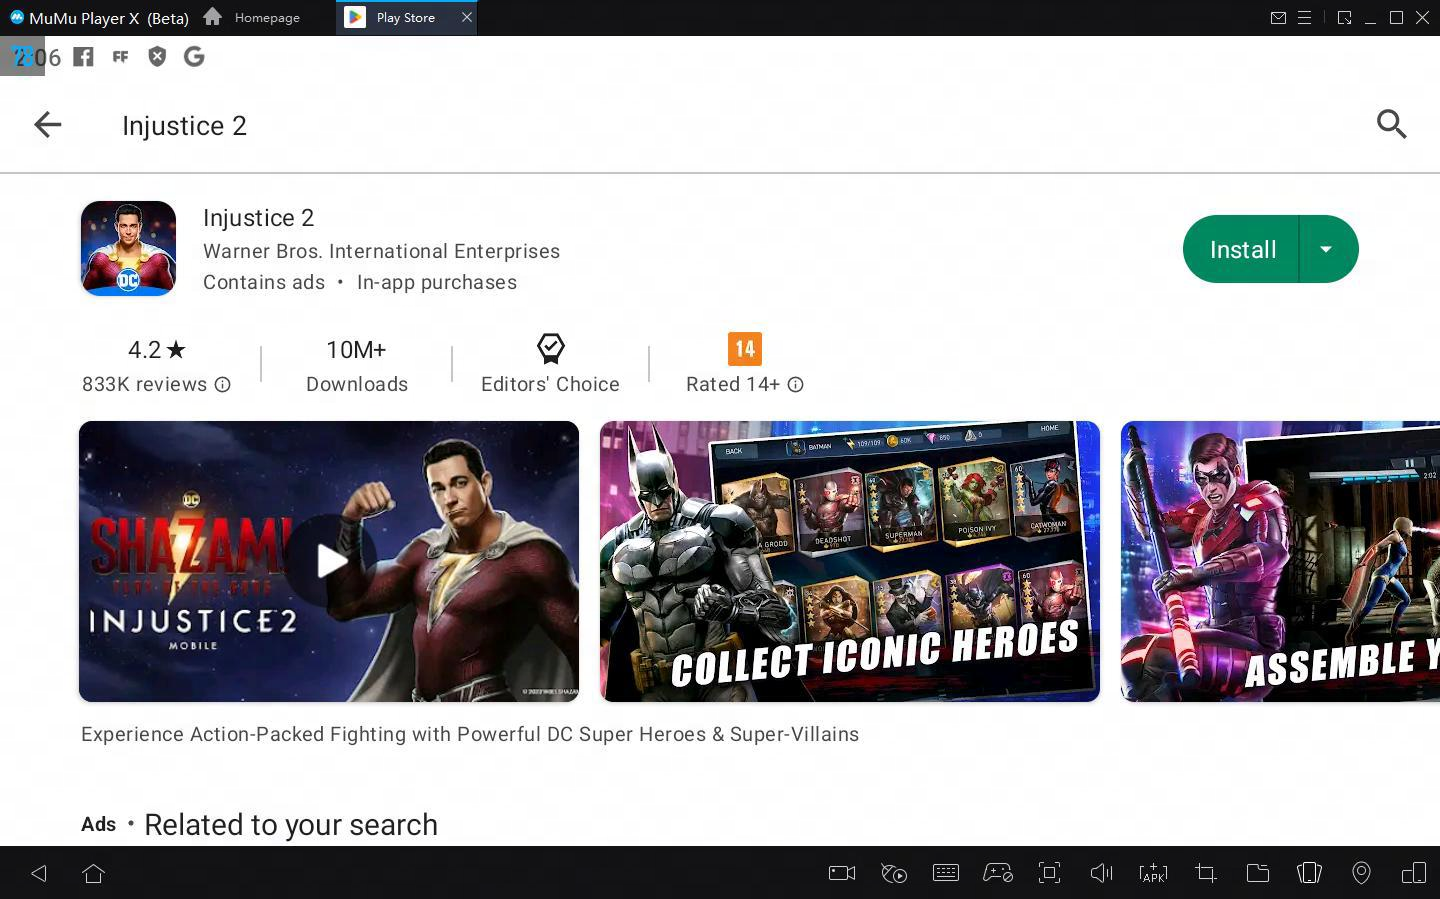Toggle the gamepad mapping icon
Image resolution: width=1440 pixels, height=899 pixels.
click(x=997, y=873)
